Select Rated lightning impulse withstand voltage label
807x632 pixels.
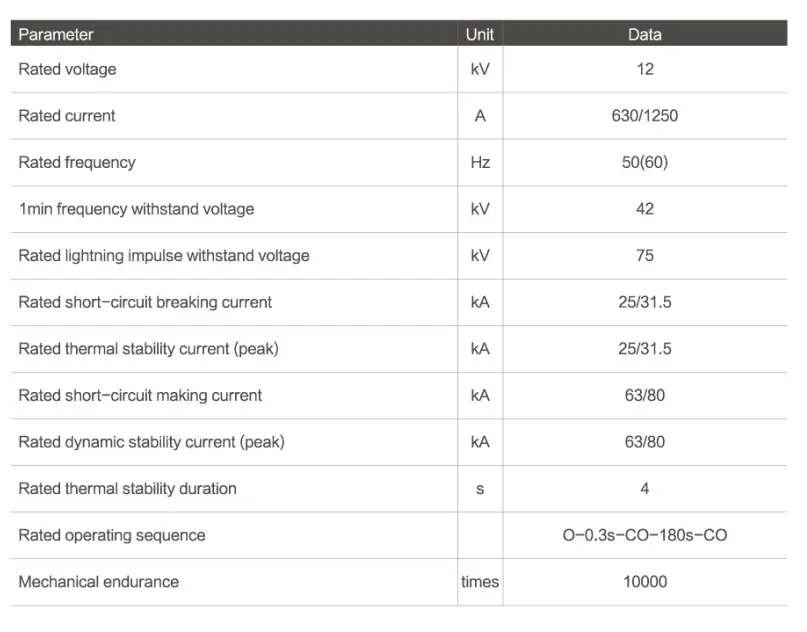coord(164,255)
